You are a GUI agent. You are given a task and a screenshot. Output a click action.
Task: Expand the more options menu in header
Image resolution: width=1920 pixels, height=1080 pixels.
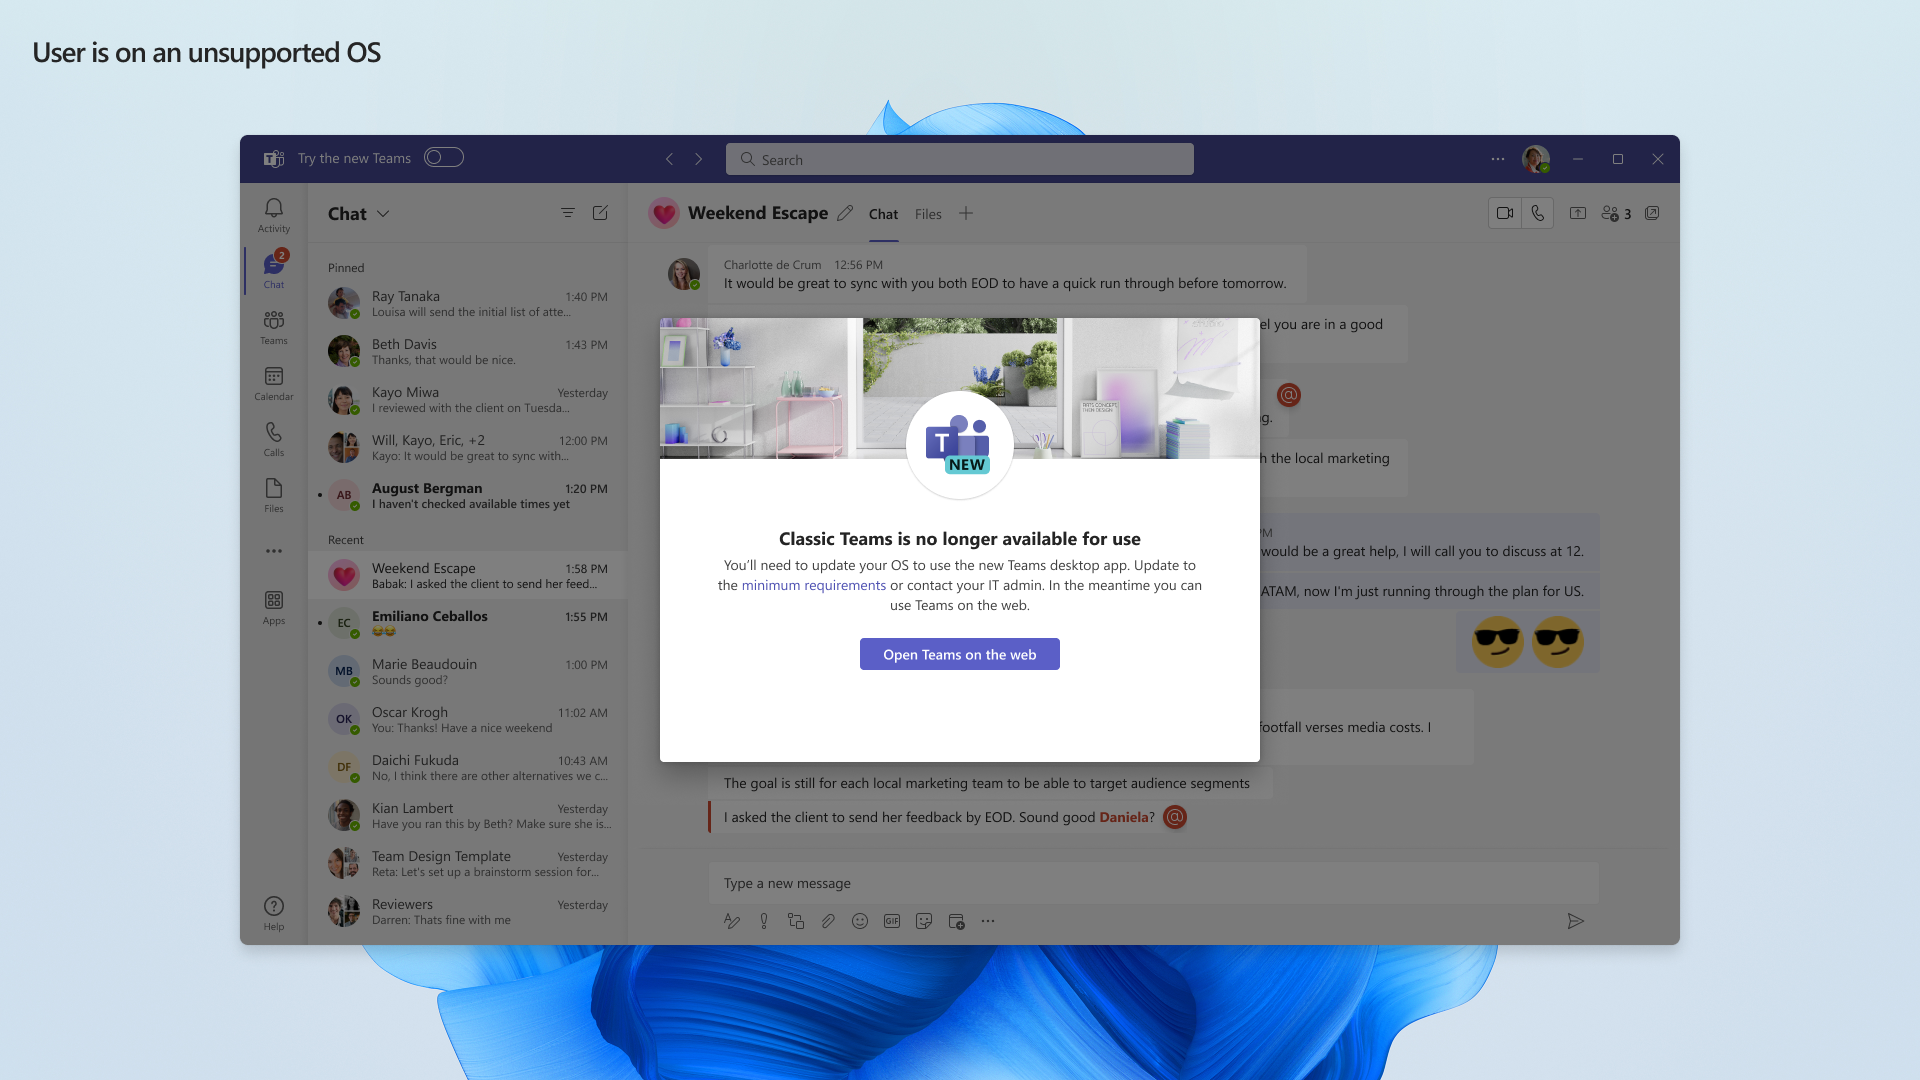click(x=1497, y=158)
